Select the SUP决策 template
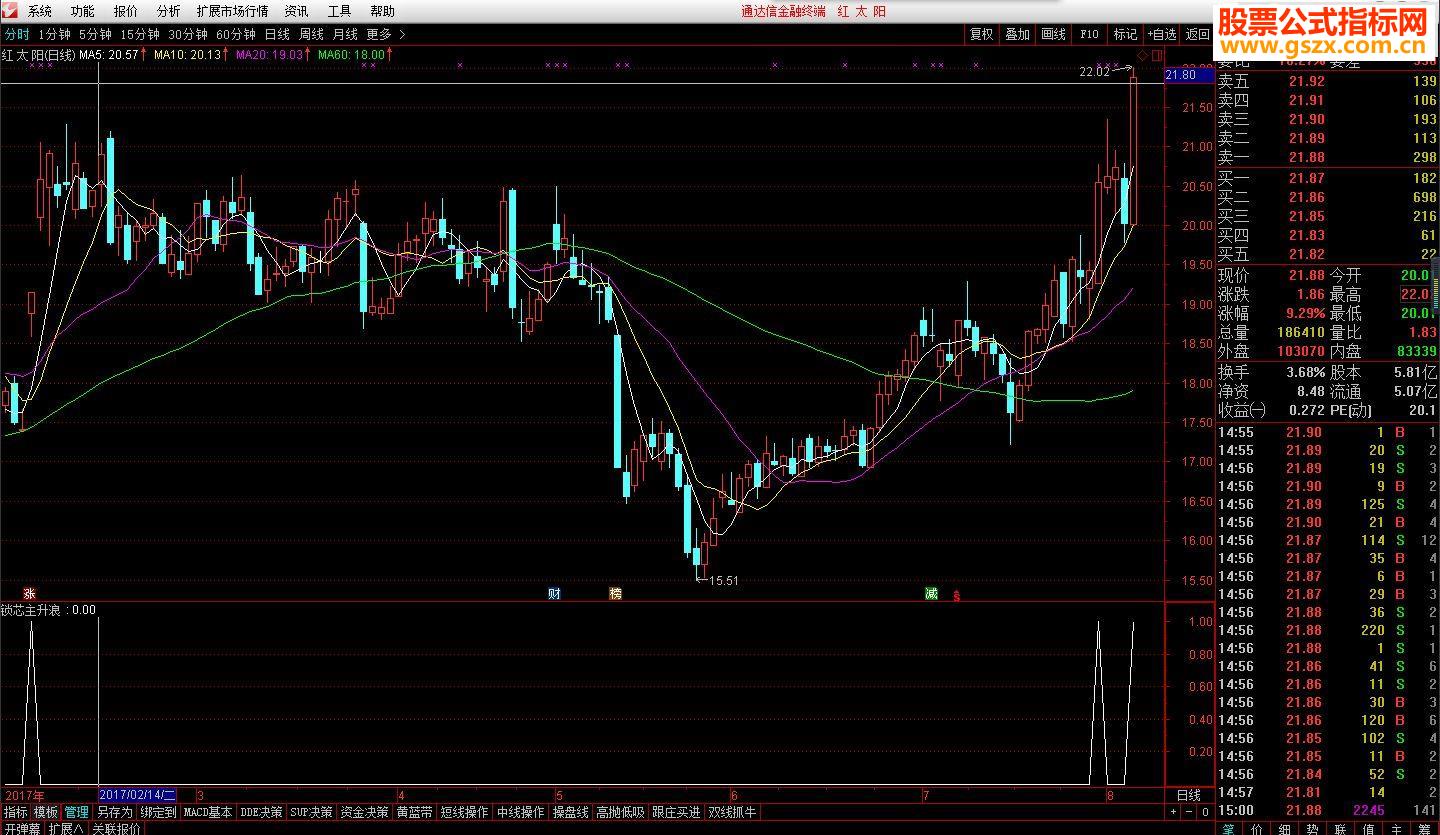 point(311,812)
